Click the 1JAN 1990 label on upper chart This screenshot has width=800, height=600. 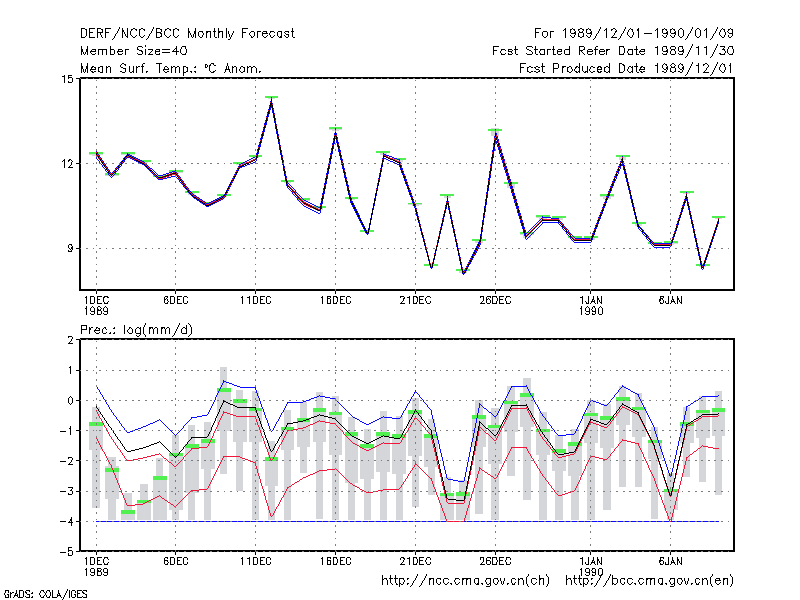point(591,306)
